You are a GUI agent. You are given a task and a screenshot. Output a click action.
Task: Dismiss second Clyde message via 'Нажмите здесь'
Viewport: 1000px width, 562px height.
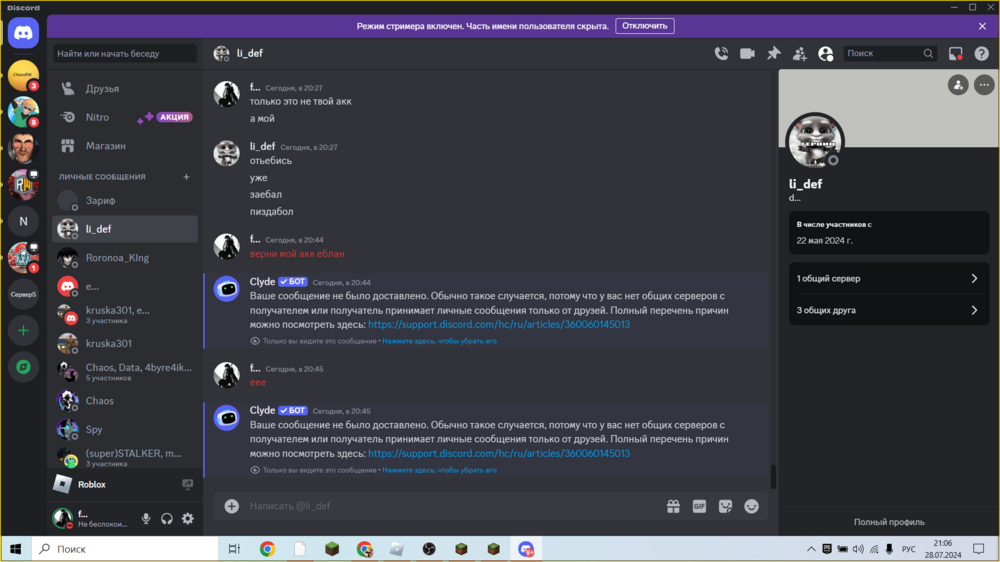coord(439,470)
